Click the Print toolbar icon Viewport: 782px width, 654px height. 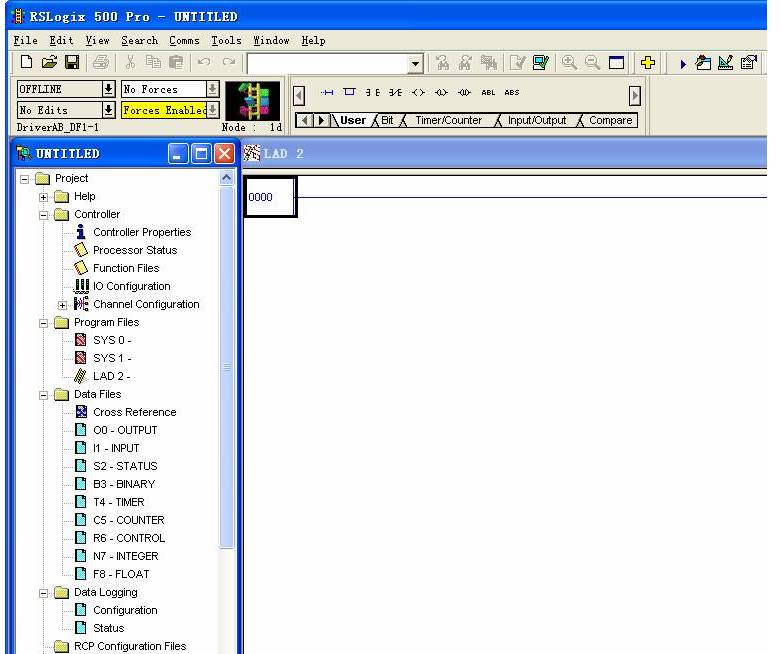tap(101, 62)
